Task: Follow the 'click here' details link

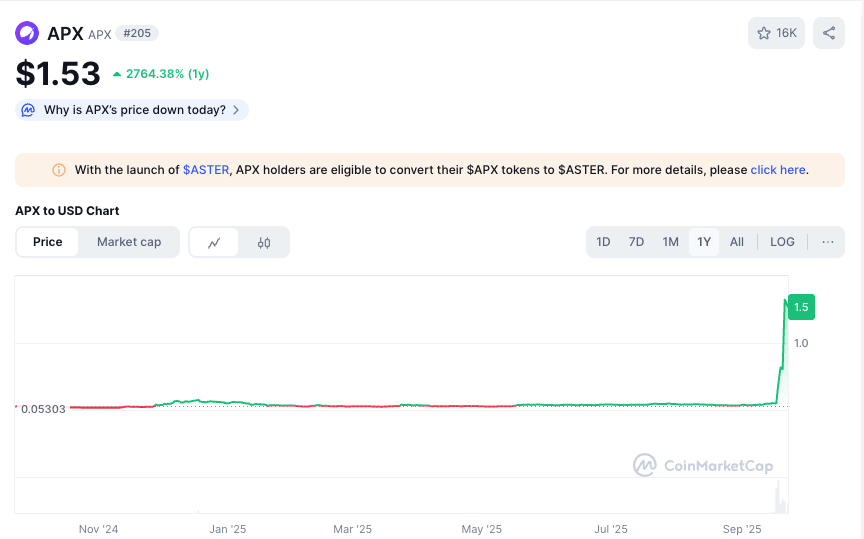Action: point(778,170)
